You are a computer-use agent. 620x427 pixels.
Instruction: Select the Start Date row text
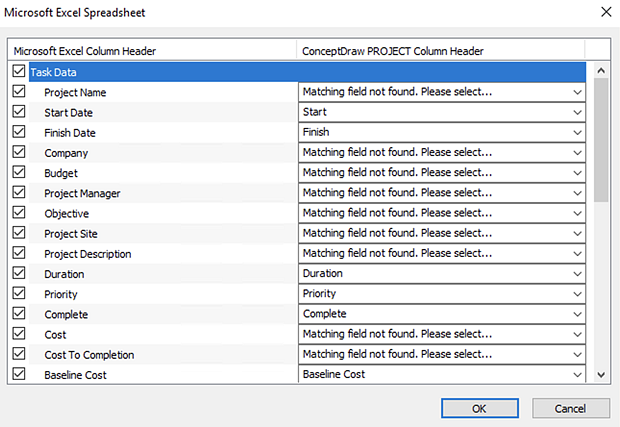(x=68, y=113)
